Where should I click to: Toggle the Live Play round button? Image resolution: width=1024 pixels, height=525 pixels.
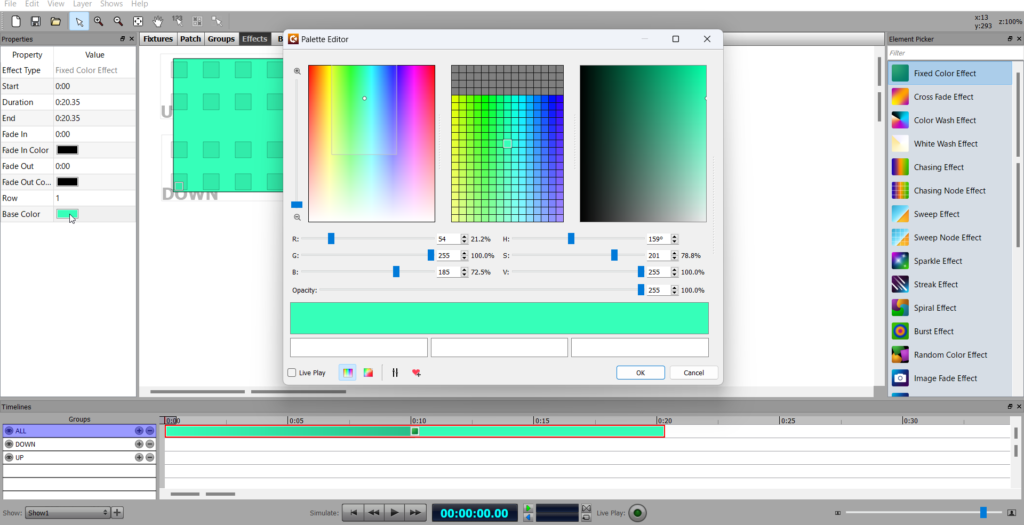[x=637, y=512]
